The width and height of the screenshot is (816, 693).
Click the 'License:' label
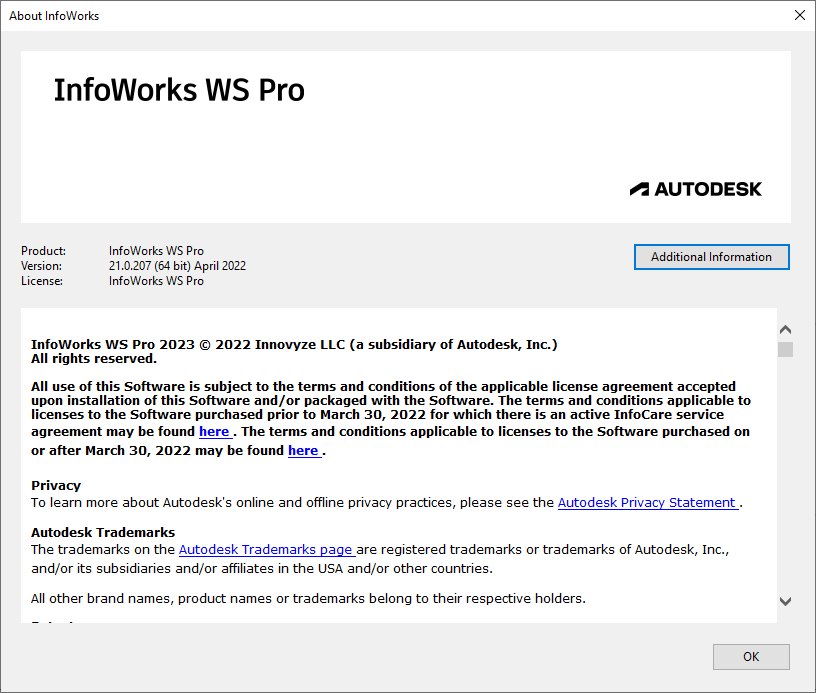pos(42,281)
